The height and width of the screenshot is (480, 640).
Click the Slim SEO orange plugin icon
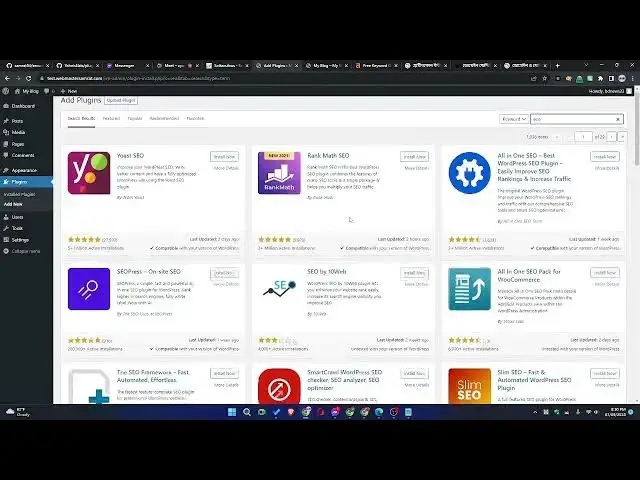click(x=469, y=386)
